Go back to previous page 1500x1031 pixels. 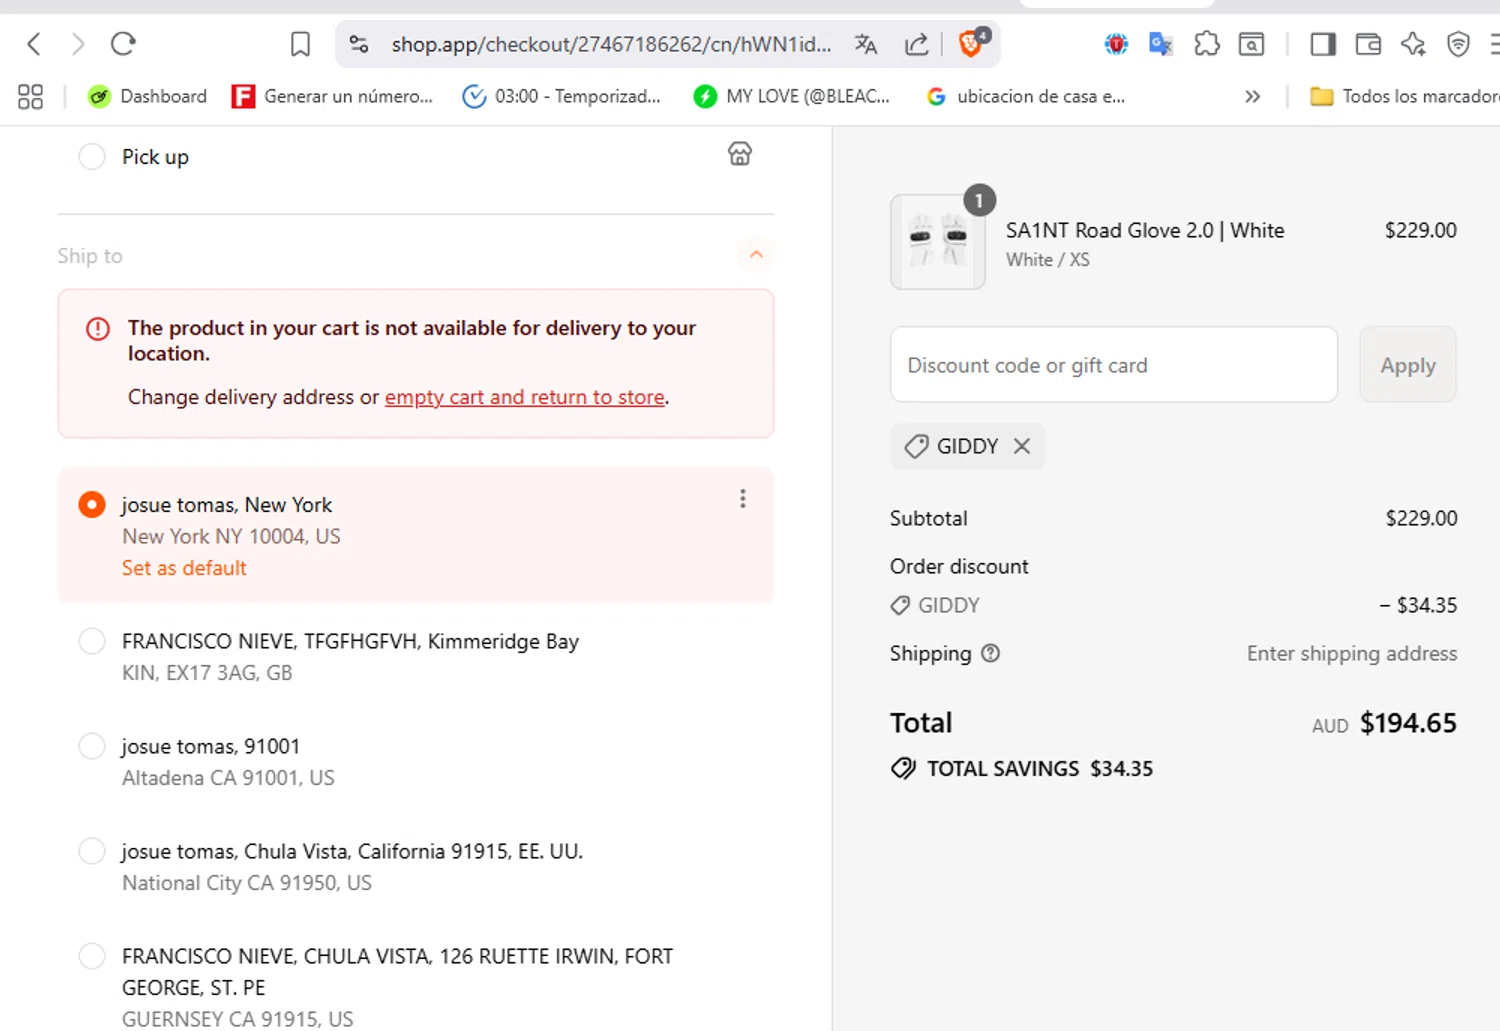34,44
